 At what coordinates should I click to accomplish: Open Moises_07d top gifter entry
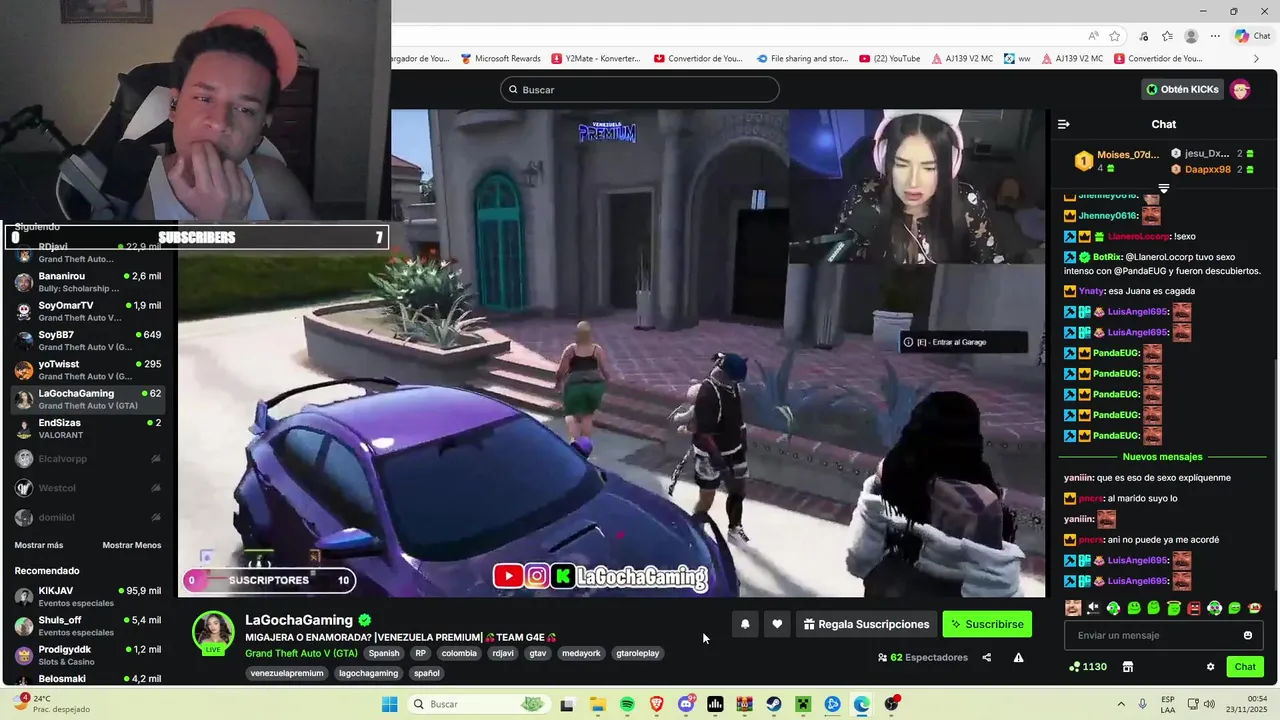1118,161
